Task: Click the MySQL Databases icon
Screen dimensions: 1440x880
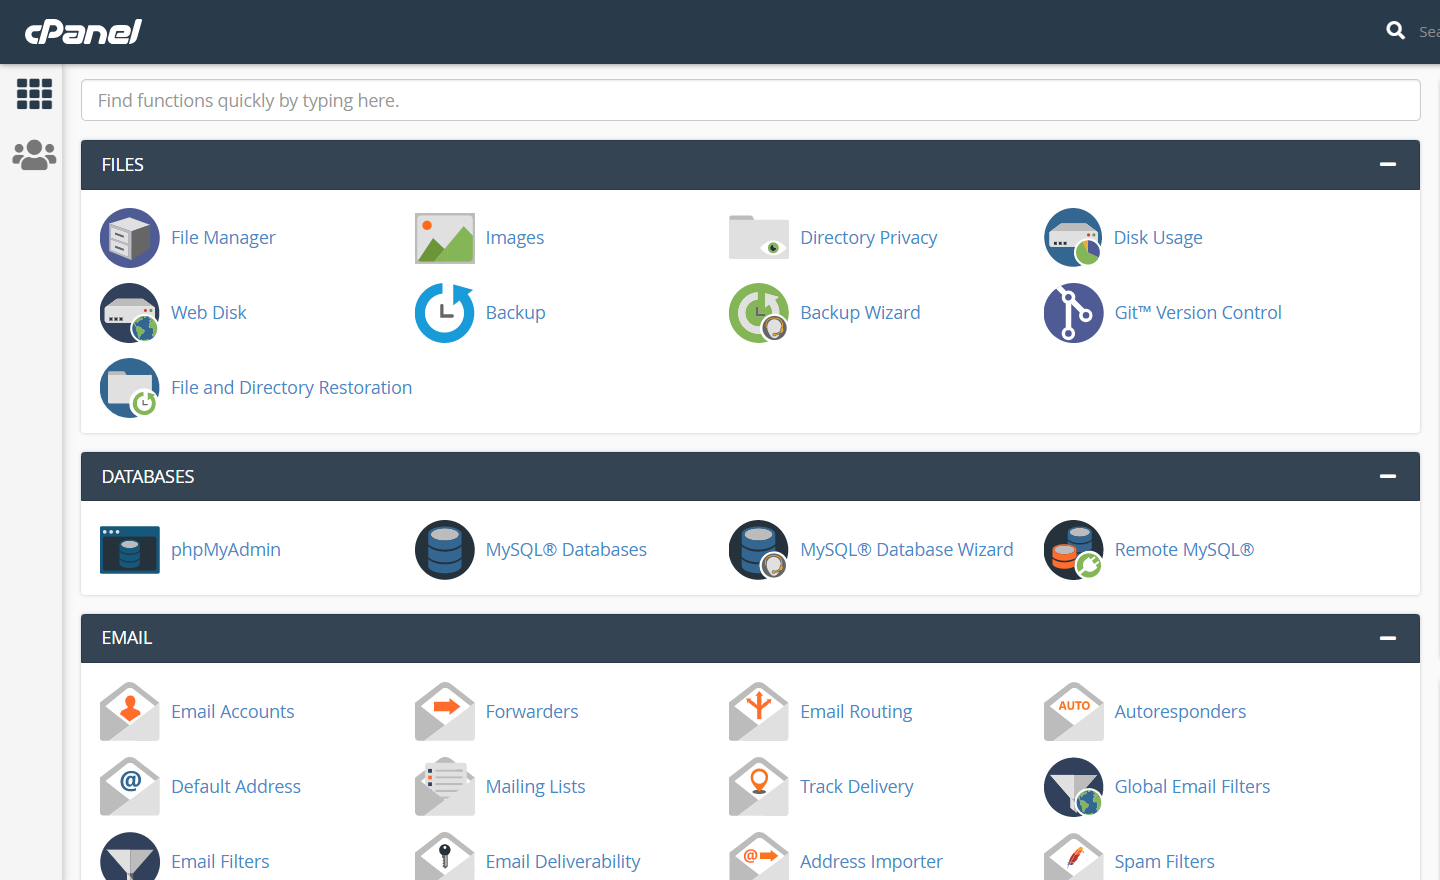Action: coord(445,550)
